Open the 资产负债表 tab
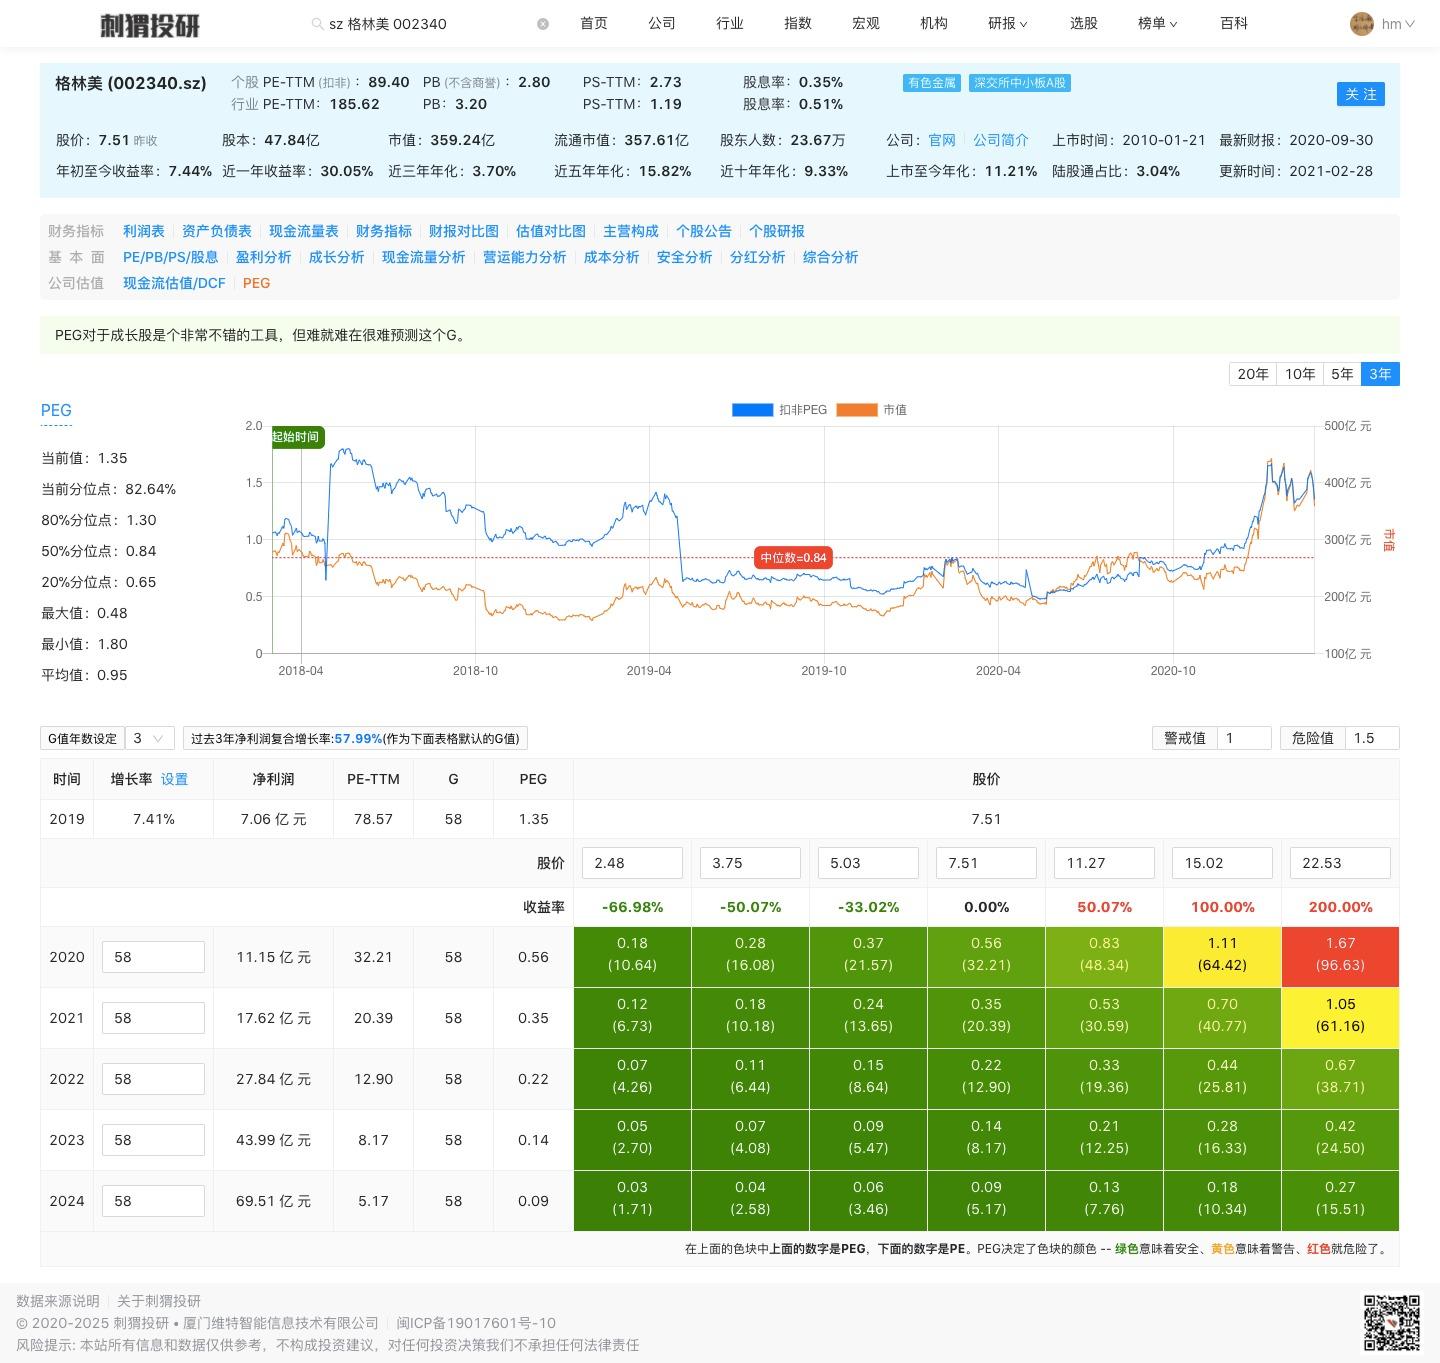The width and height of the screenshot is (1440, 1363). point(217,231)
